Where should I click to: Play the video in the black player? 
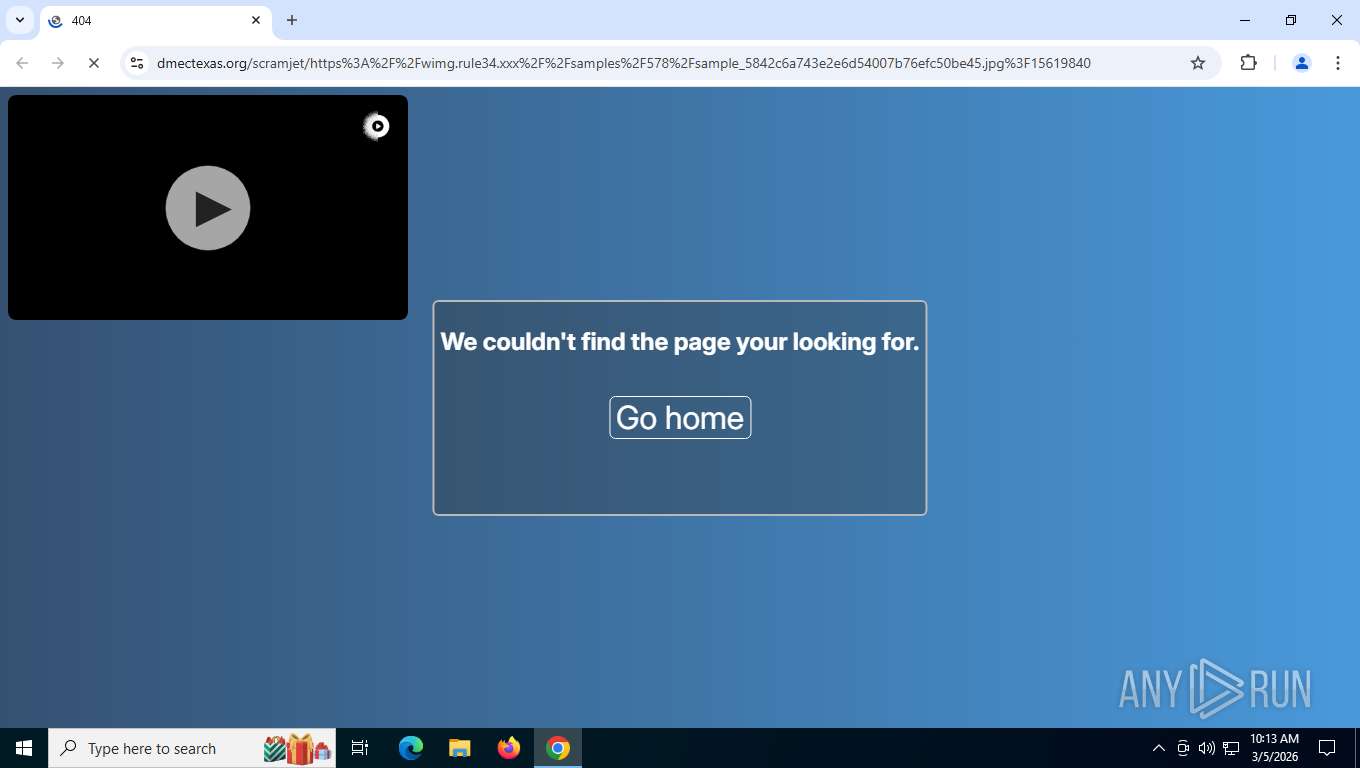(x=208, y=208)
